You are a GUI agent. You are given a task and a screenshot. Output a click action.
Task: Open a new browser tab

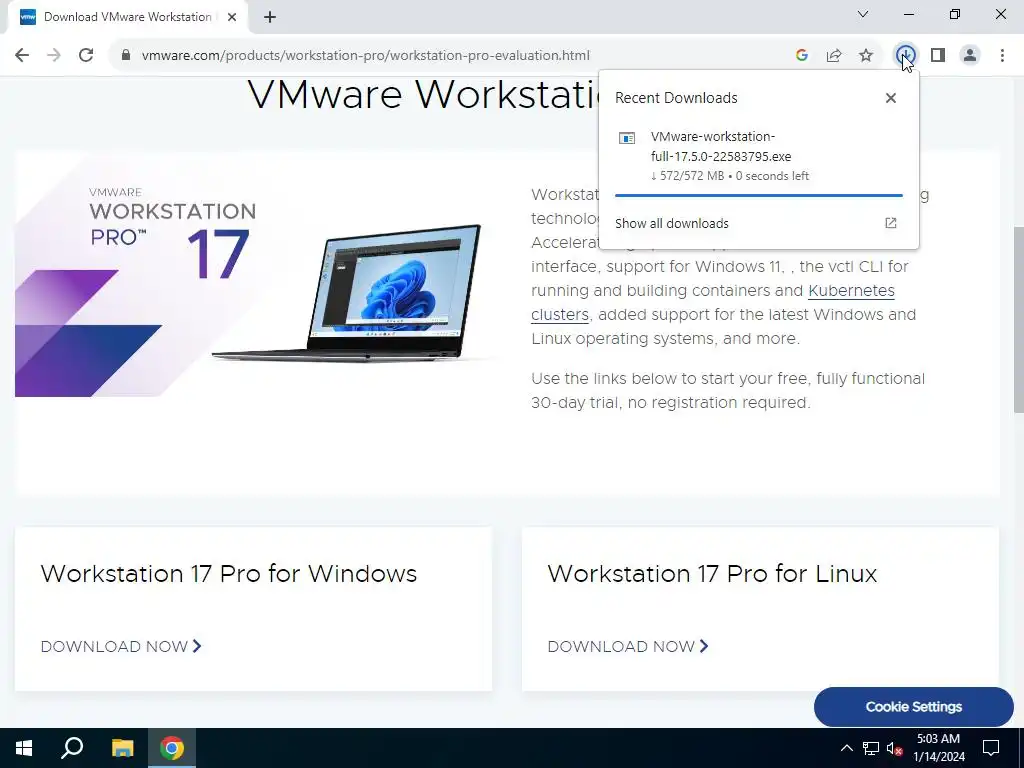pos(270,17)
